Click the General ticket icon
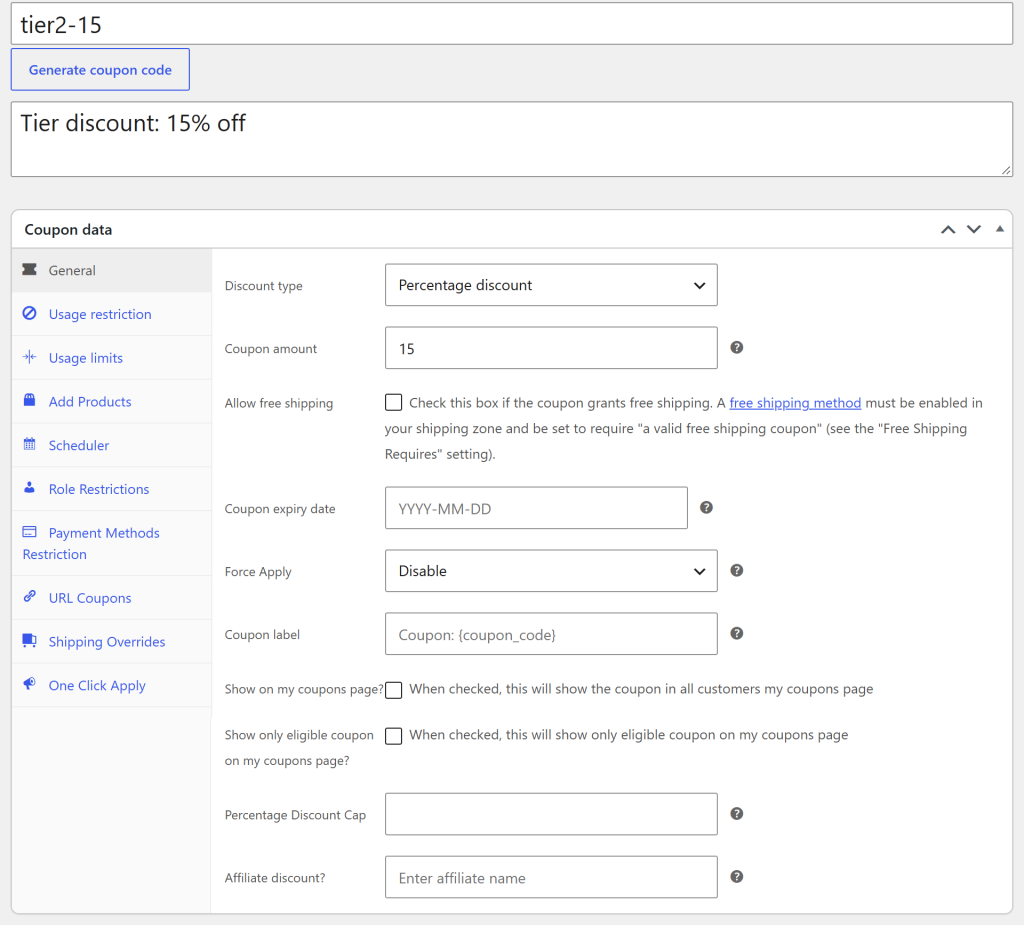The height and width of the screenshot is (925, 1024). pyautogui.click(x=29, y=270)
